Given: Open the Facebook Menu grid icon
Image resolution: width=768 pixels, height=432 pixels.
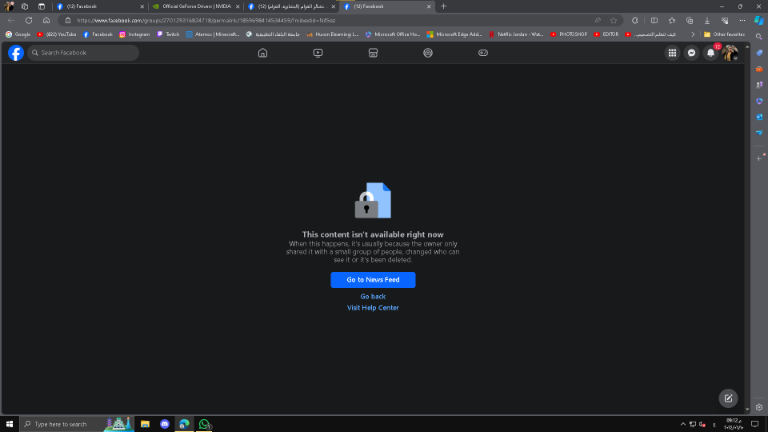Looking at the screenshot, I should click(672, 53).
